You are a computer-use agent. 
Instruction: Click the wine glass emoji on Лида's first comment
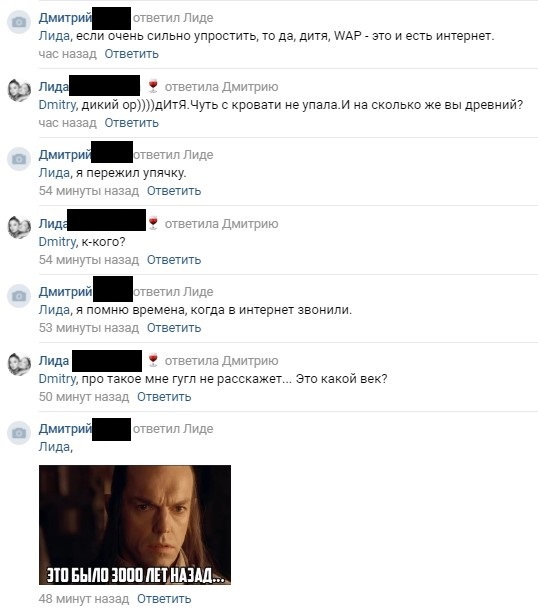[153, 86]
